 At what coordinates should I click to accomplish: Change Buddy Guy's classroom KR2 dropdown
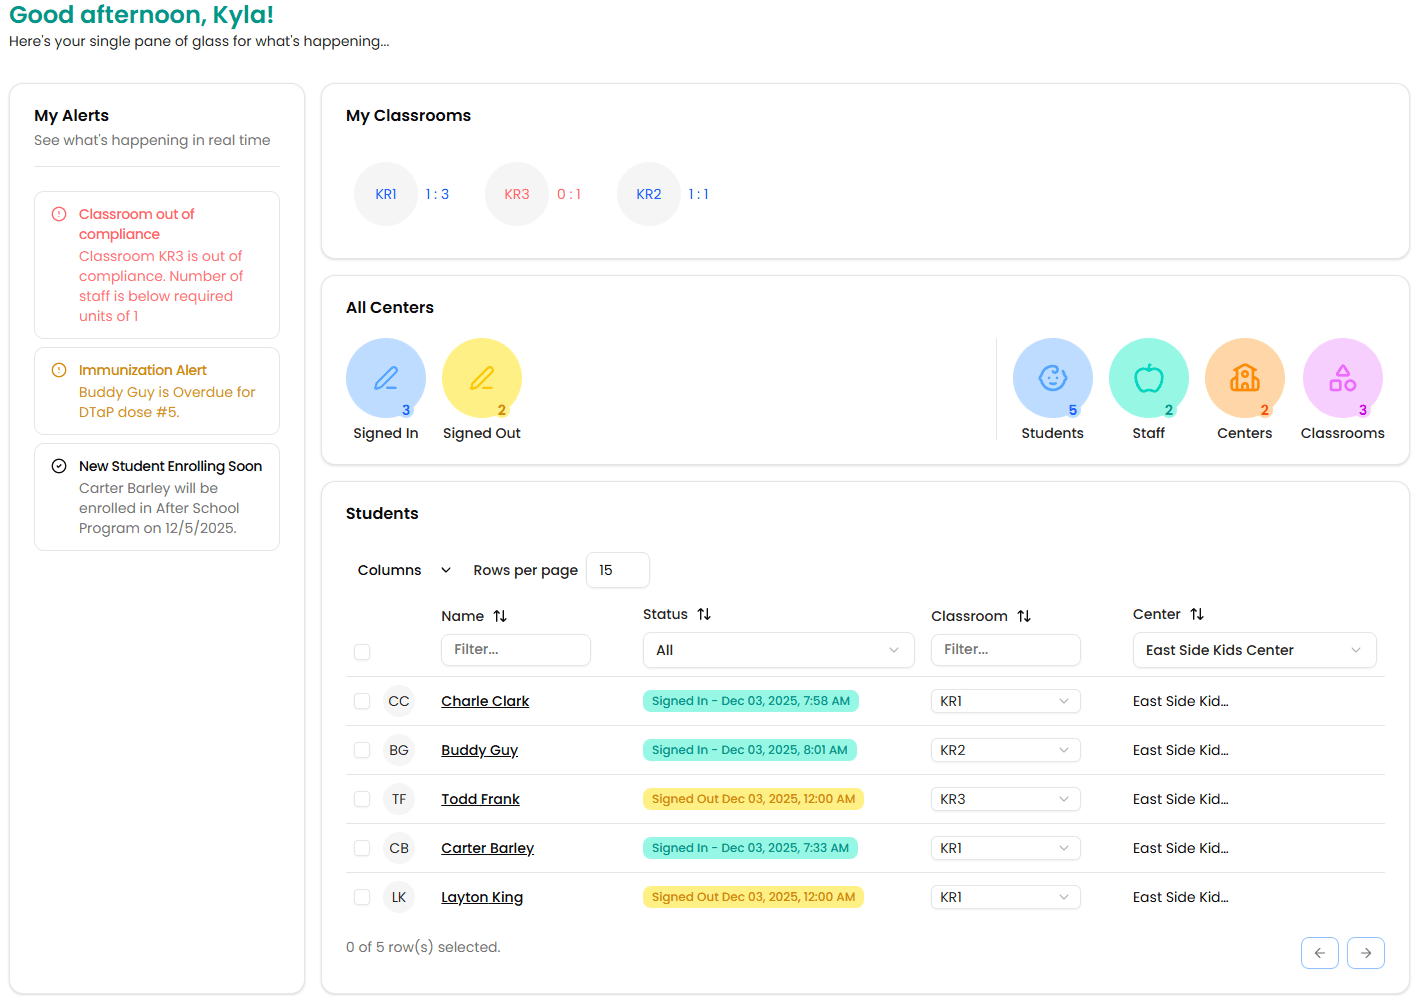coord(1004,750)
